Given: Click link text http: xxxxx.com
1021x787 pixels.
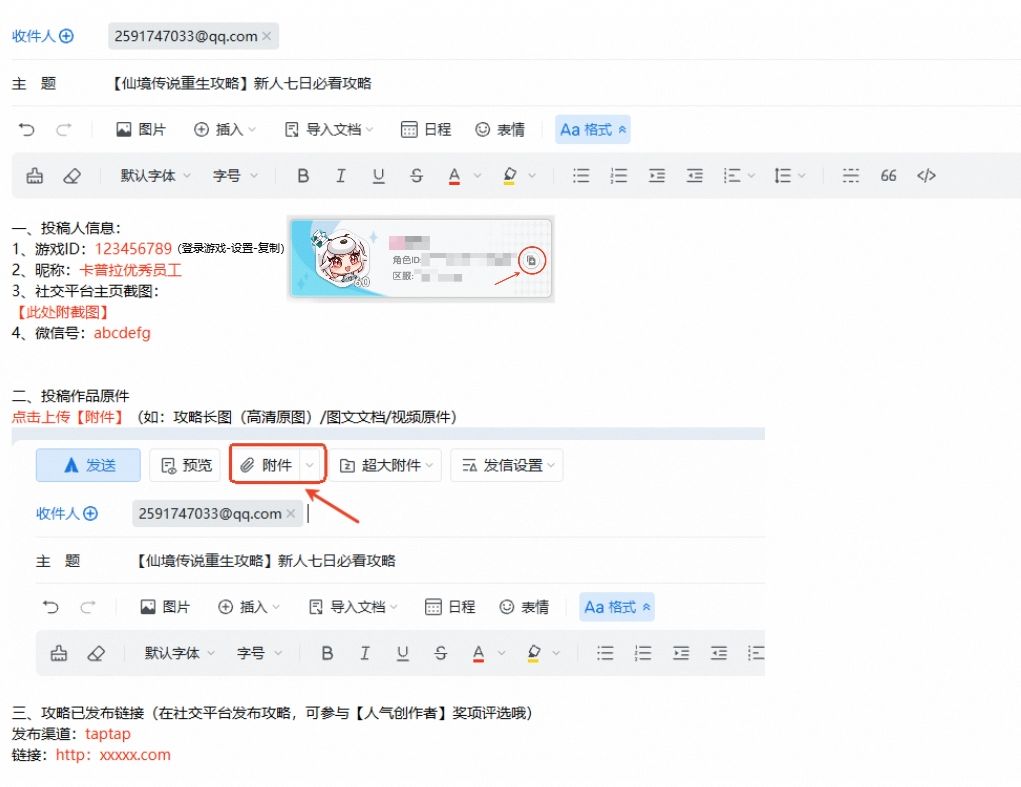Looking at the screenshot, I should [x=113, y=755].
